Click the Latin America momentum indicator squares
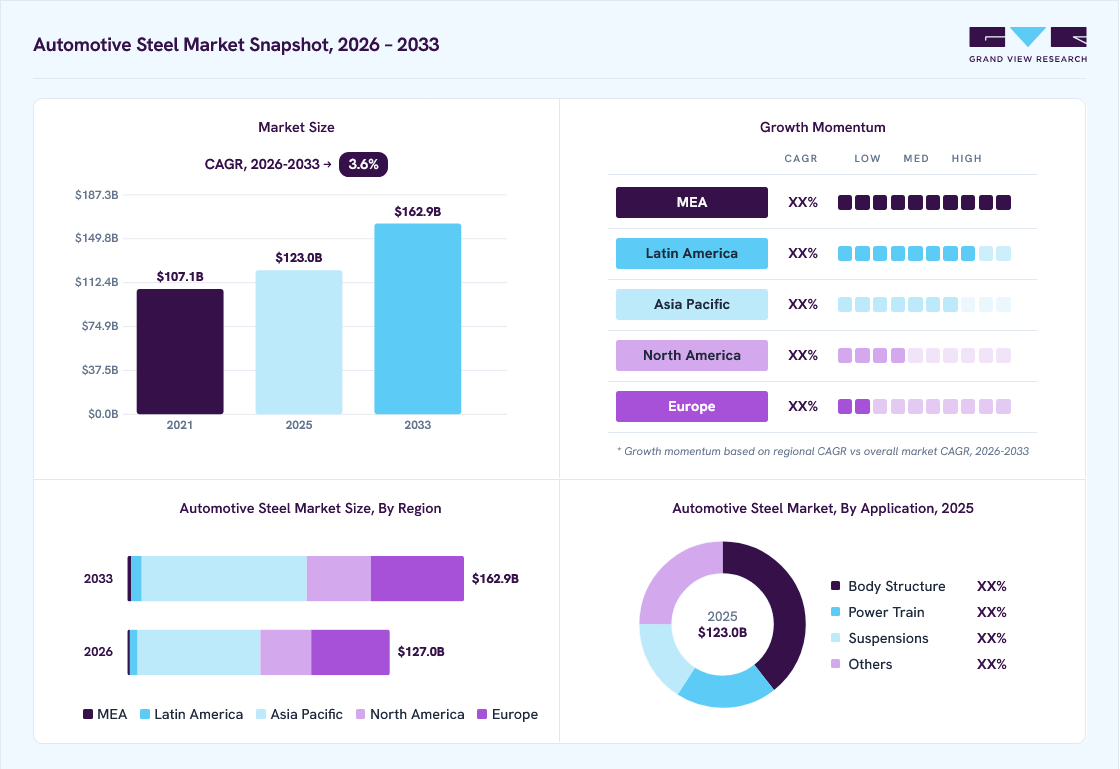 (924, 253)
